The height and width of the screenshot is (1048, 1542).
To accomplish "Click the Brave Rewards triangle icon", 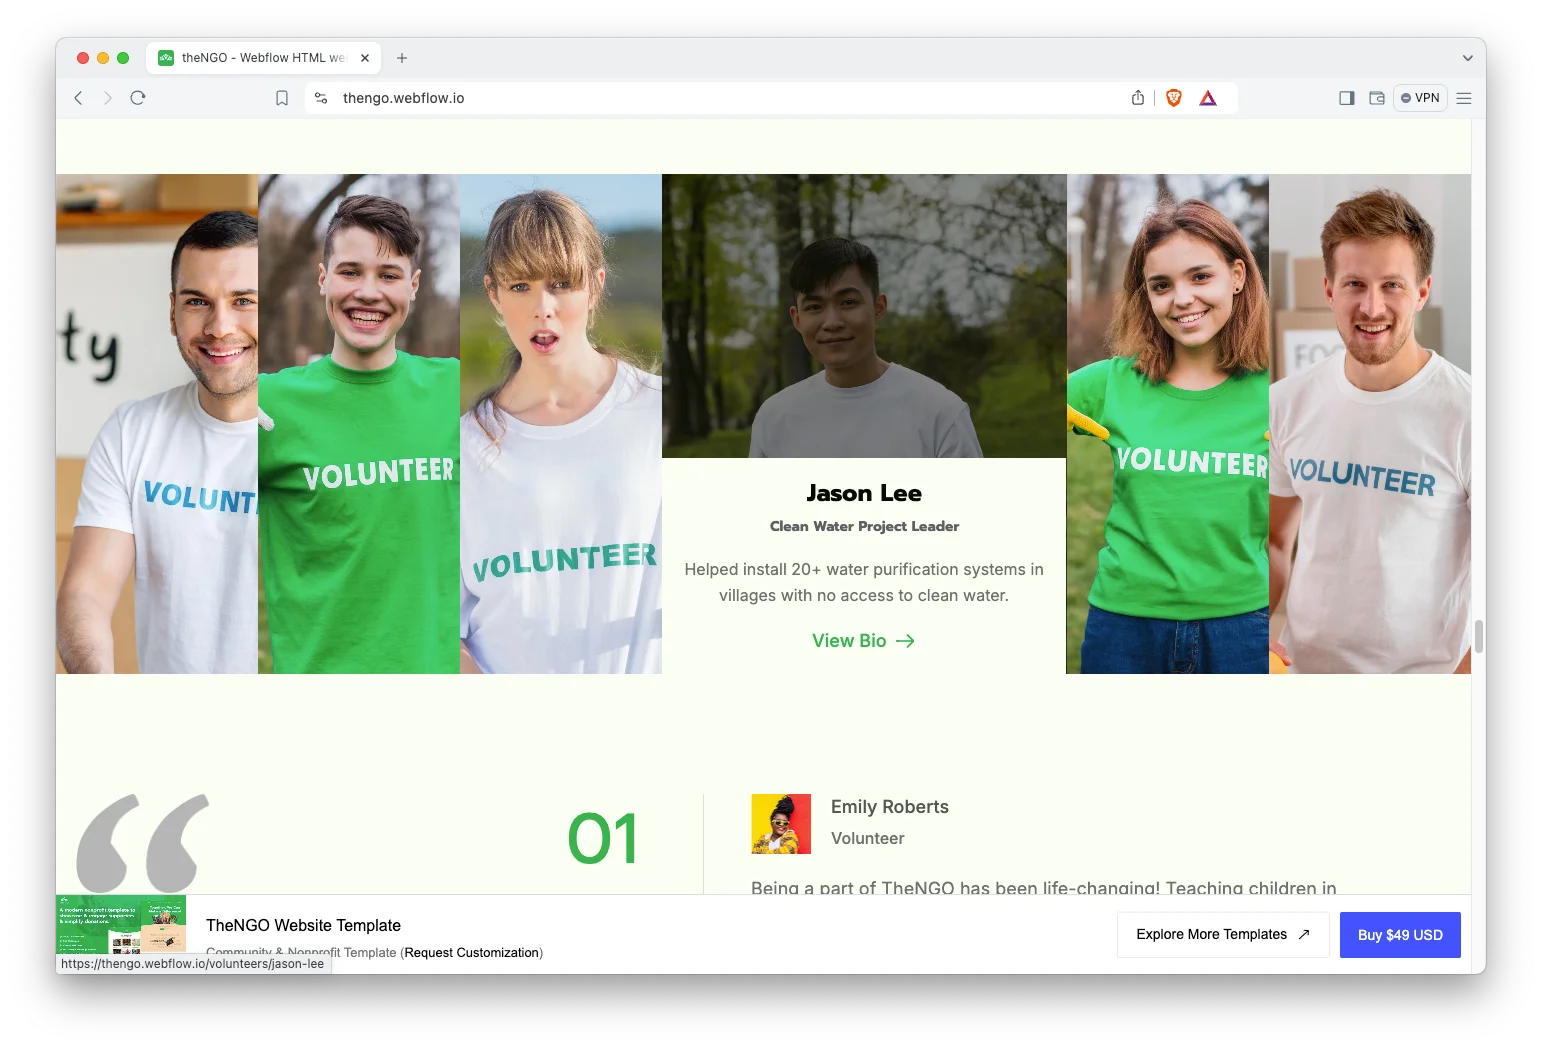I will click(1208, 98).
